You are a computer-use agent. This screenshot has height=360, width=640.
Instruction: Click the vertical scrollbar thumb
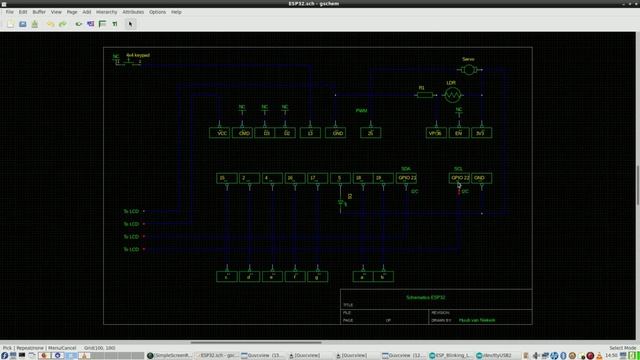click(638, 185)
